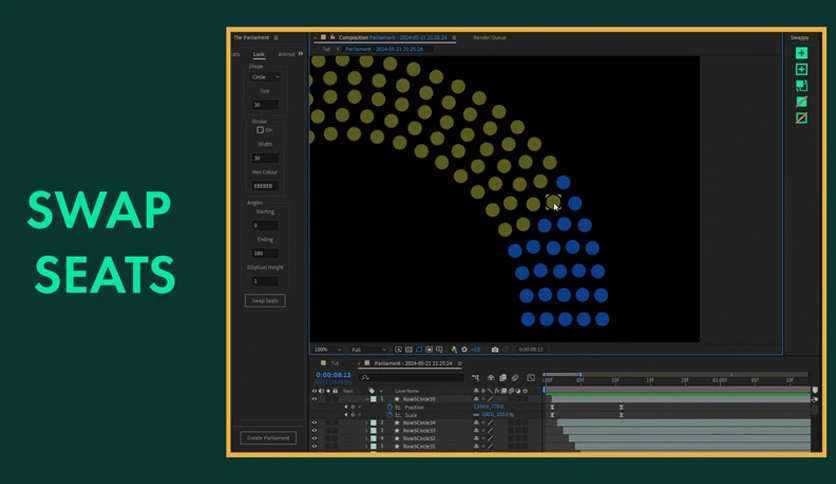
Task: Hide the Row5Circle34 layer via eye icon
Action: coord(315,423)
